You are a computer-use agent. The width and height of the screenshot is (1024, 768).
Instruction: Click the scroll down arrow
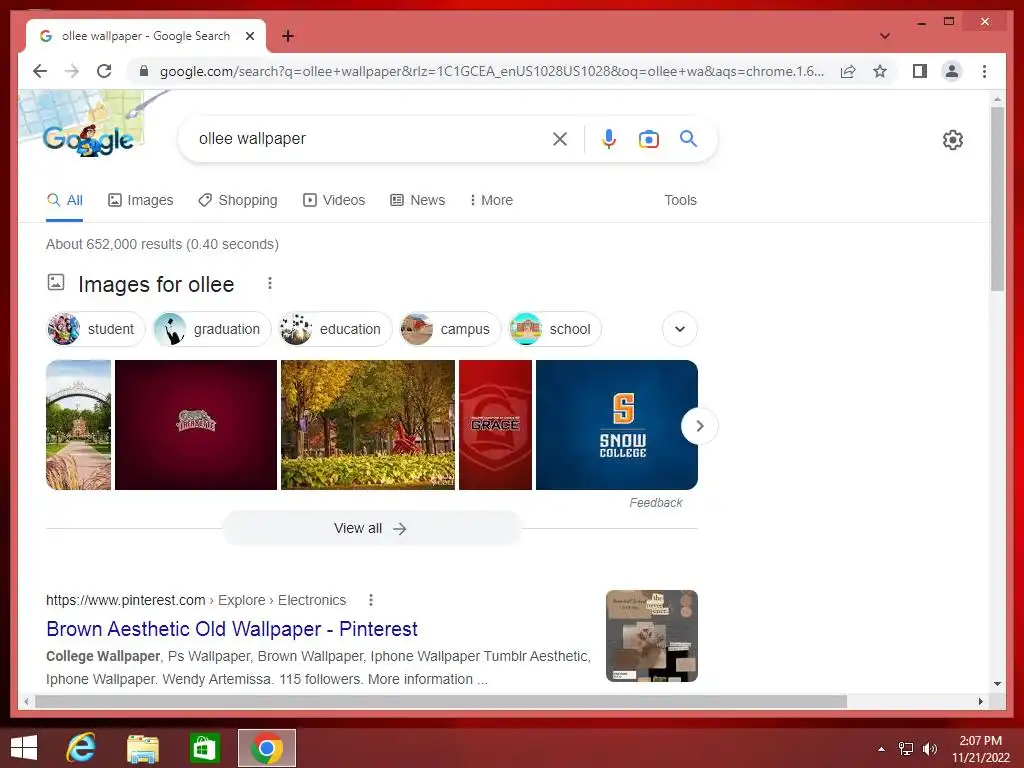[997, 684]
